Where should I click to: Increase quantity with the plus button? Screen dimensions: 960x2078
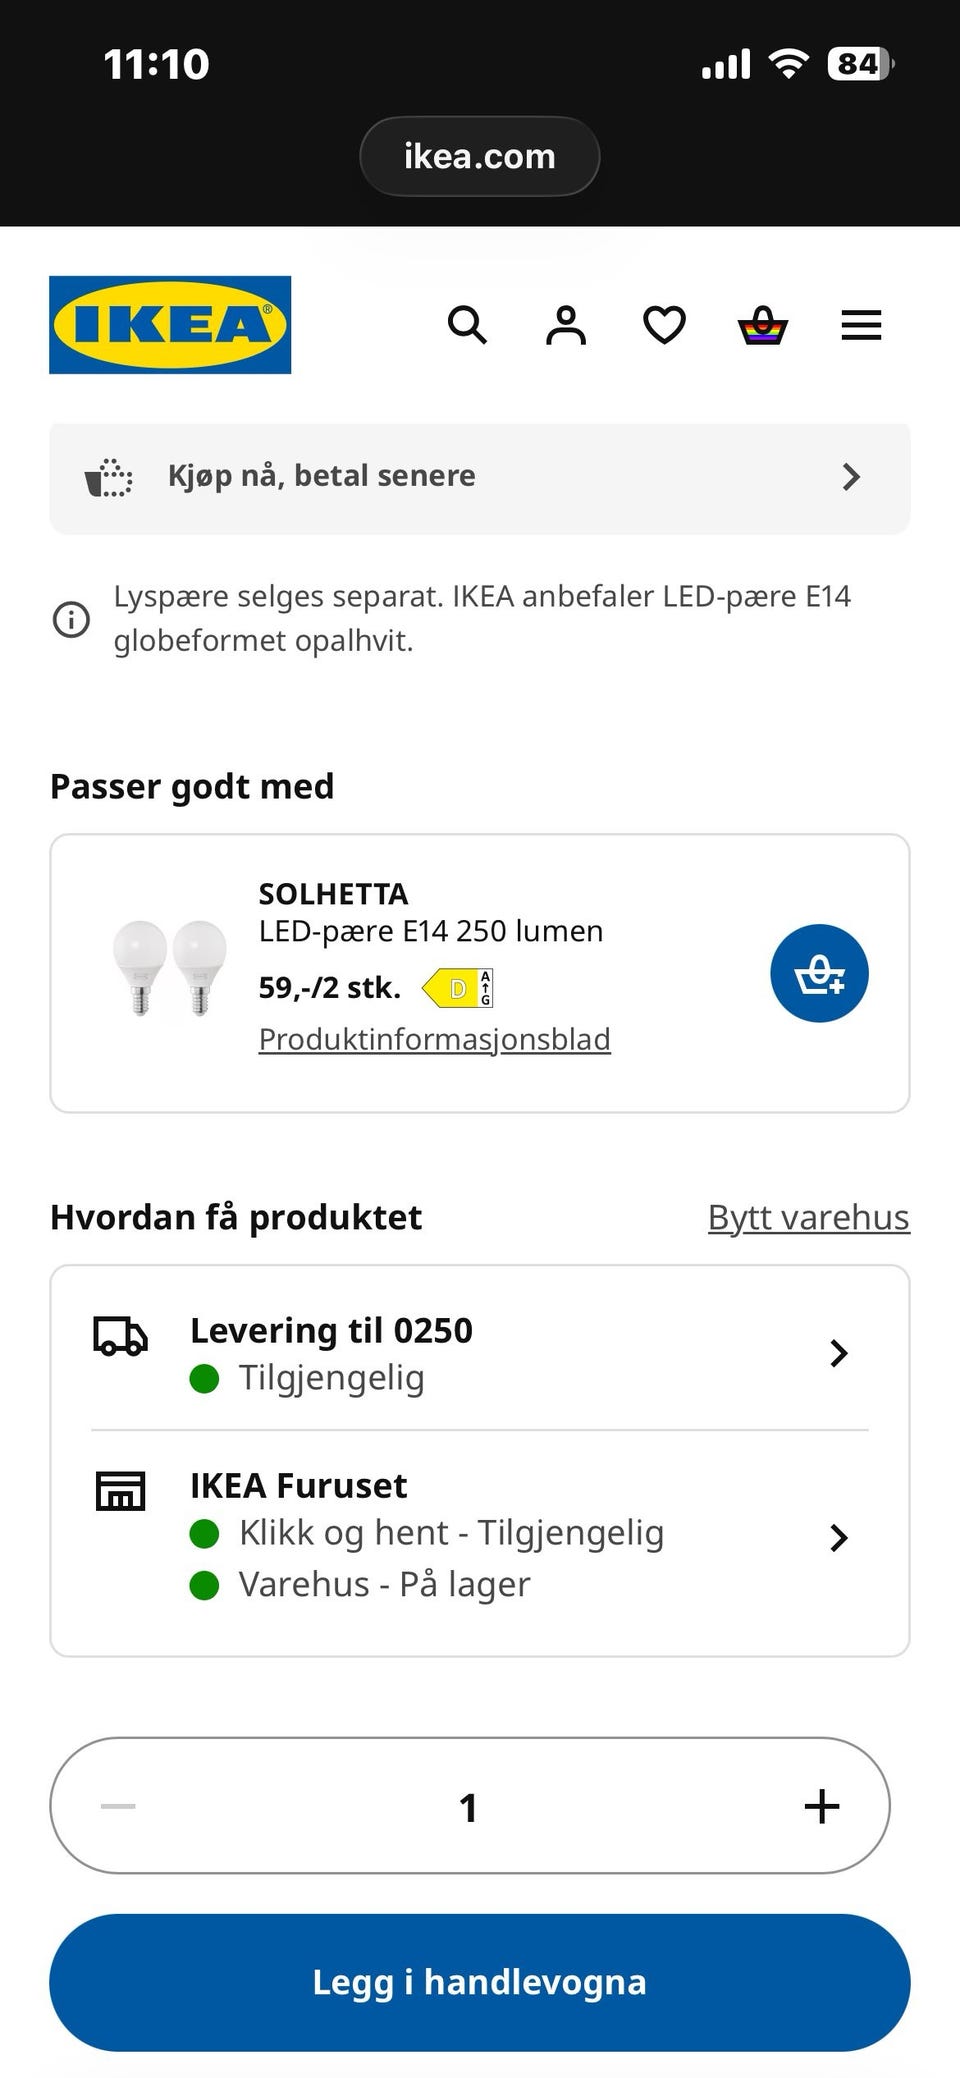[x=822, y=1806]
